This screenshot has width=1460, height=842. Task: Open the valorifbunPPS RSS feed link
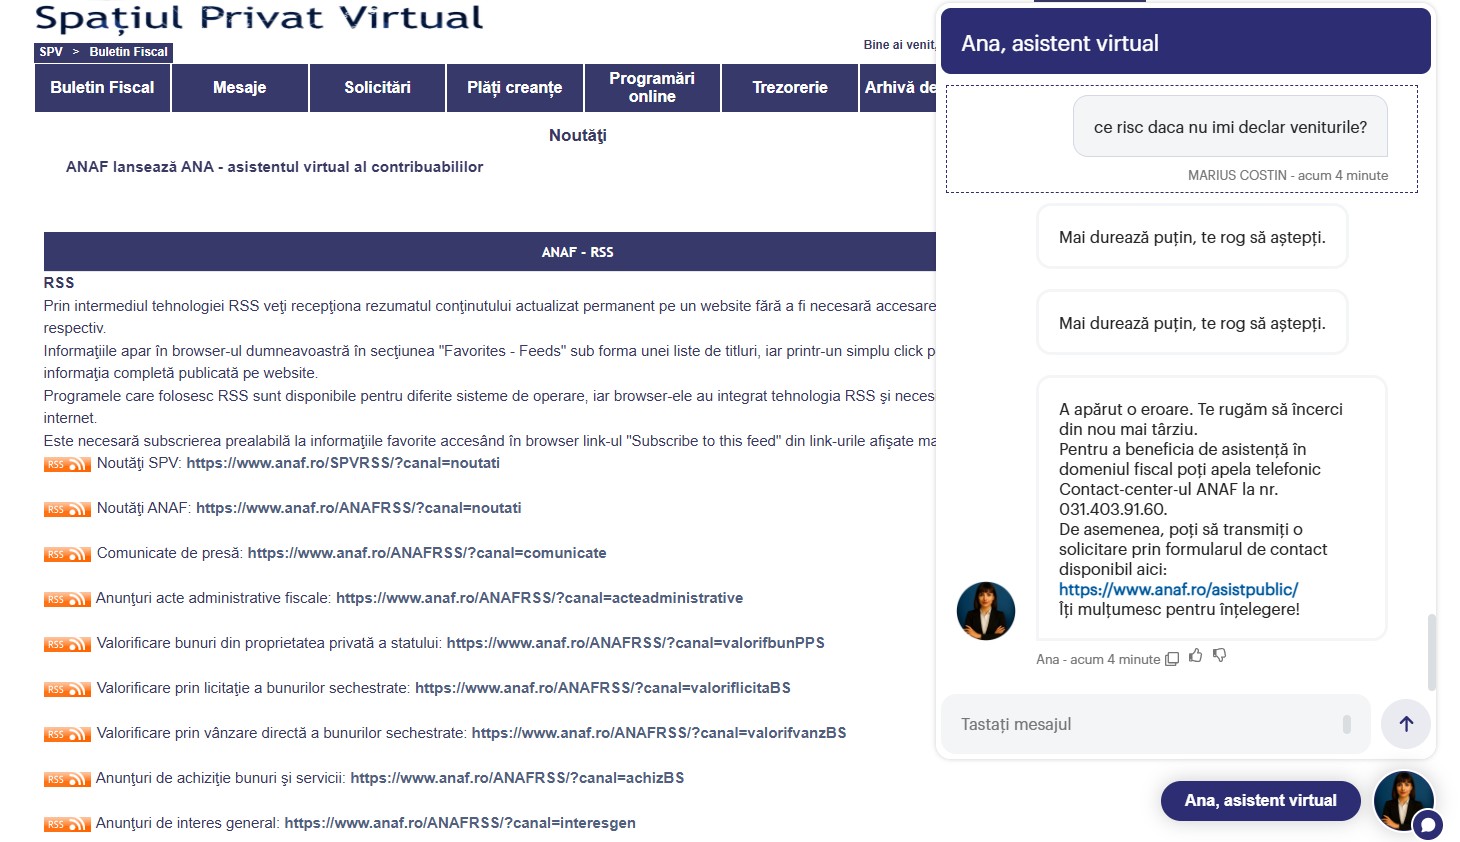pos(636,643)
